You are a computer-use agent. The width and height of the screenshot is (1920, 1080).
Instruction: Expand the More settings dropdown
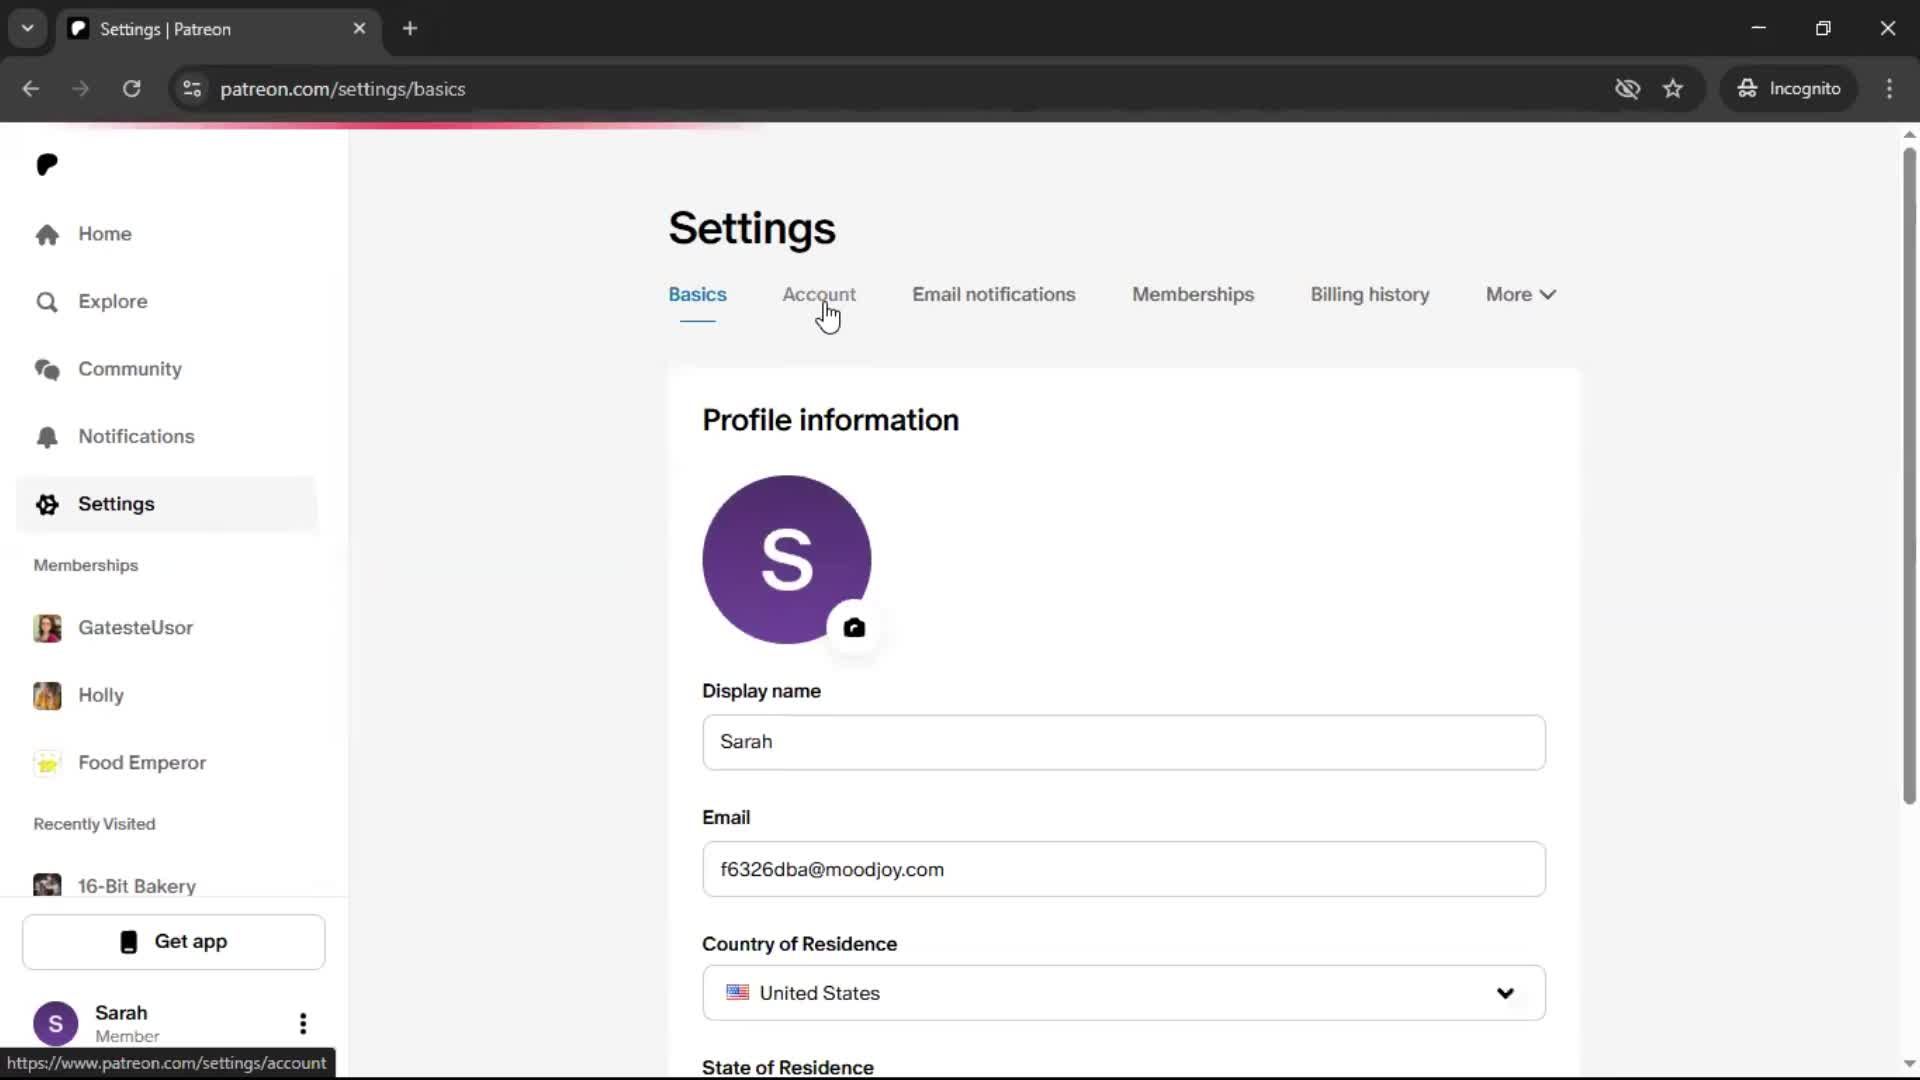tap(1520, 295)
